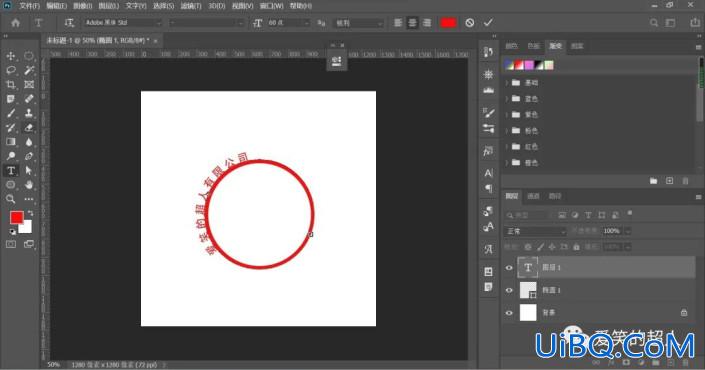Select the Ellipse shape tool
Image resolution: width=705 pixels, height=370 pixels.
coord(11,185)
